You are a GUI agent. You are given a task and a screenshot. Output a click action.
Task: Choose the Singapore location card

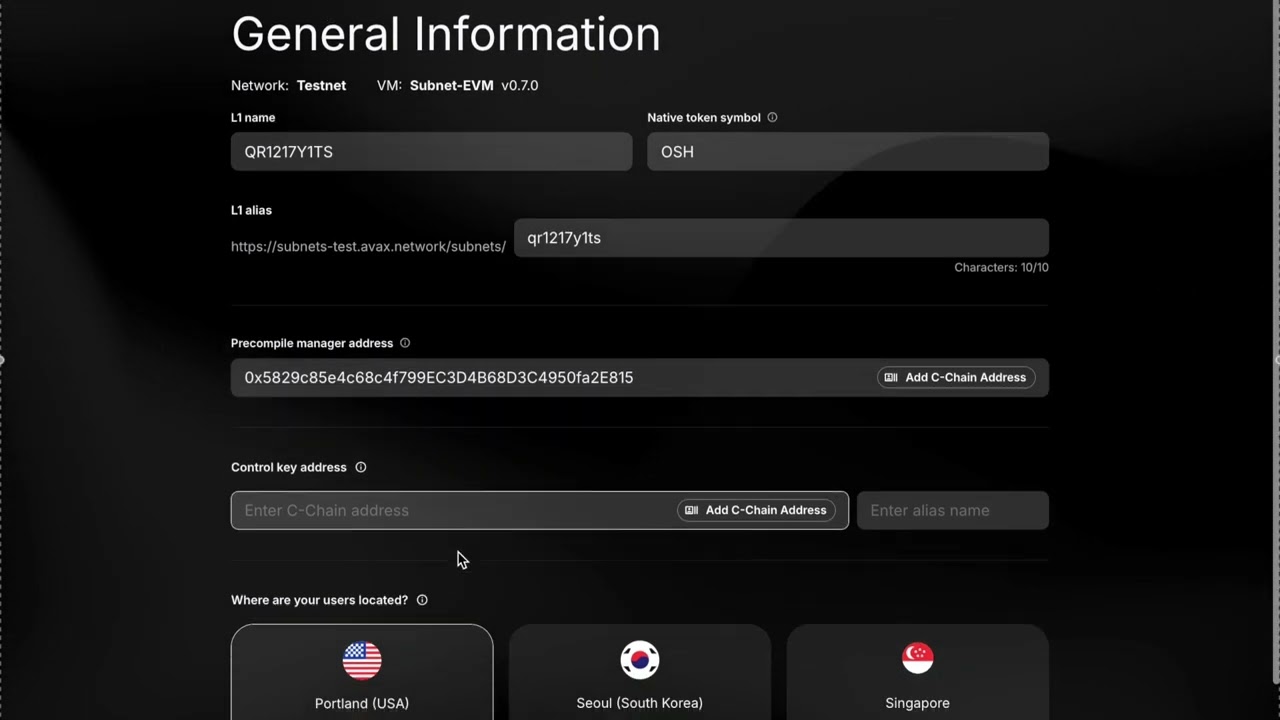pyautogui.click(x=917, y=672)
